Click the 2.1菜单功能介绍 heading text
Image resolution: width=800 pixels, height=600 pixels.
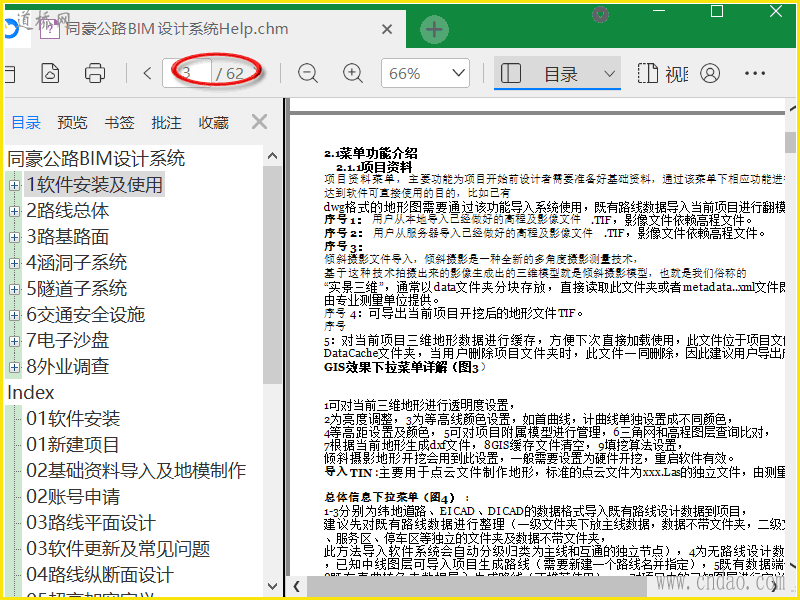[x=371, y=153]
